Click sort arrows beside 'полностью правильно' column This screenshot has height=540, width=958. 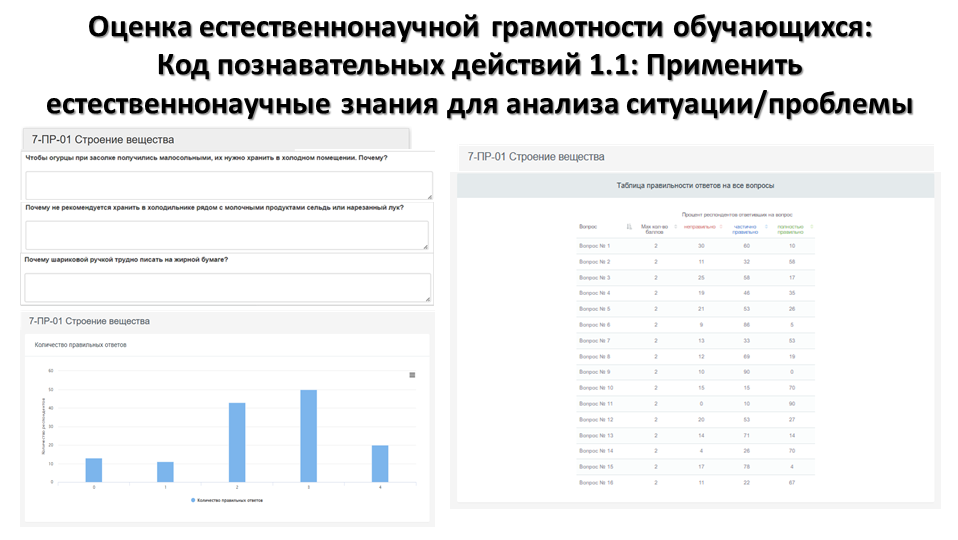(811, 227)
